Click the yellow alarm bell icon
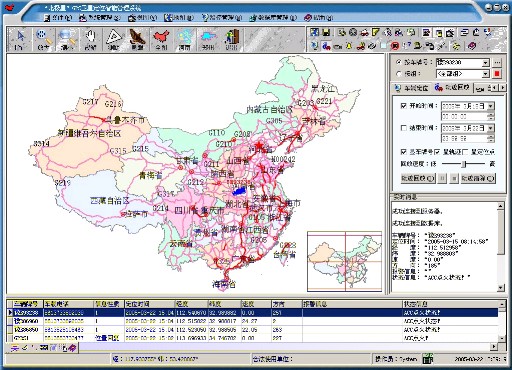Image resolution: width=512 pixels, height=370 pixels. [349, 46]
